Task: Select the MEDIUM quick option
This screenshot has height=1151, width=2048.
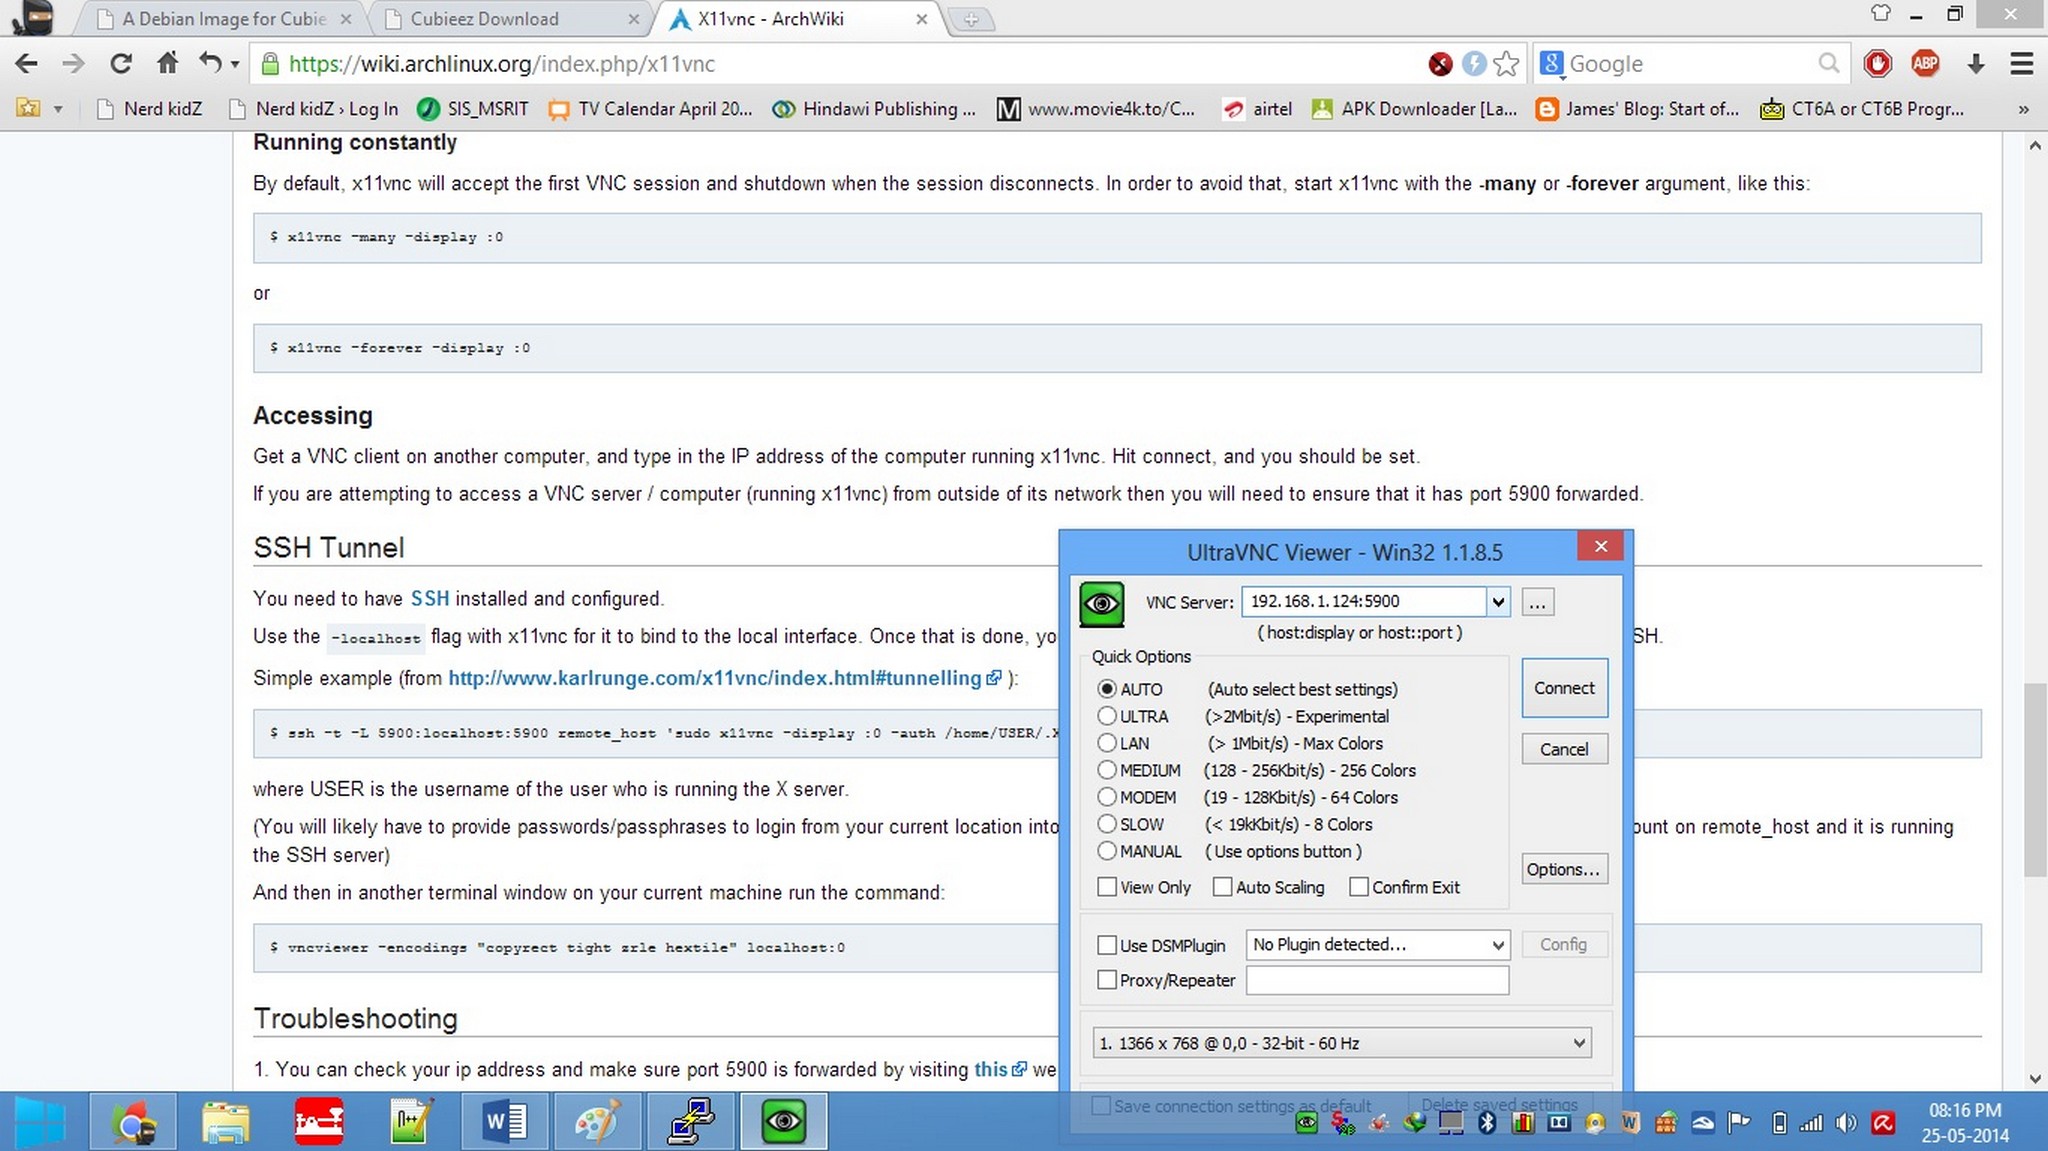Action: pos(1106,770)
